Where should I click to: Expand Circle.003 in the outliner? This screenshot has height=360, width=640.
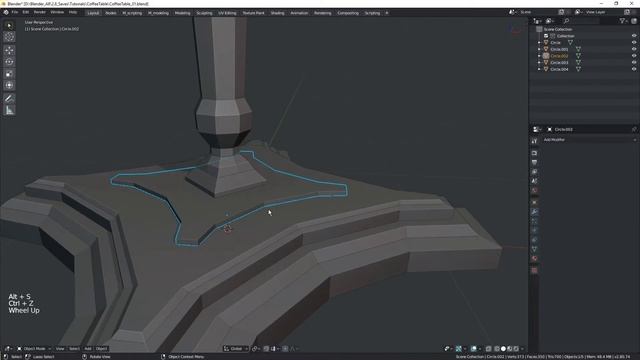click(539, 62)
